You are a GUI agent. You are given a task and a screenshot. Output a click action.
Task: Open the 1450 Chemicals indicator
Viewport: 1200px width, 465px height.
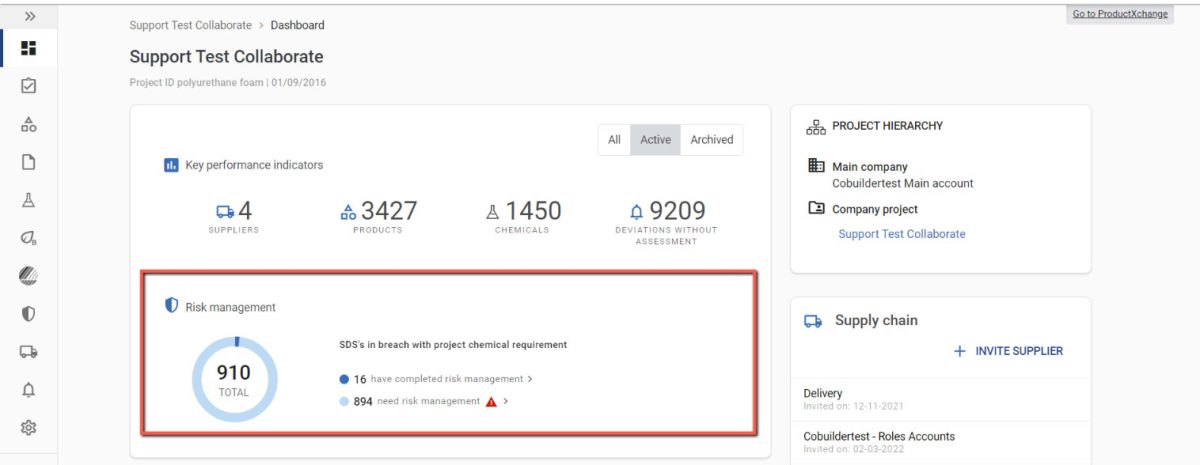pyautogui.click(x=523, y=217)
